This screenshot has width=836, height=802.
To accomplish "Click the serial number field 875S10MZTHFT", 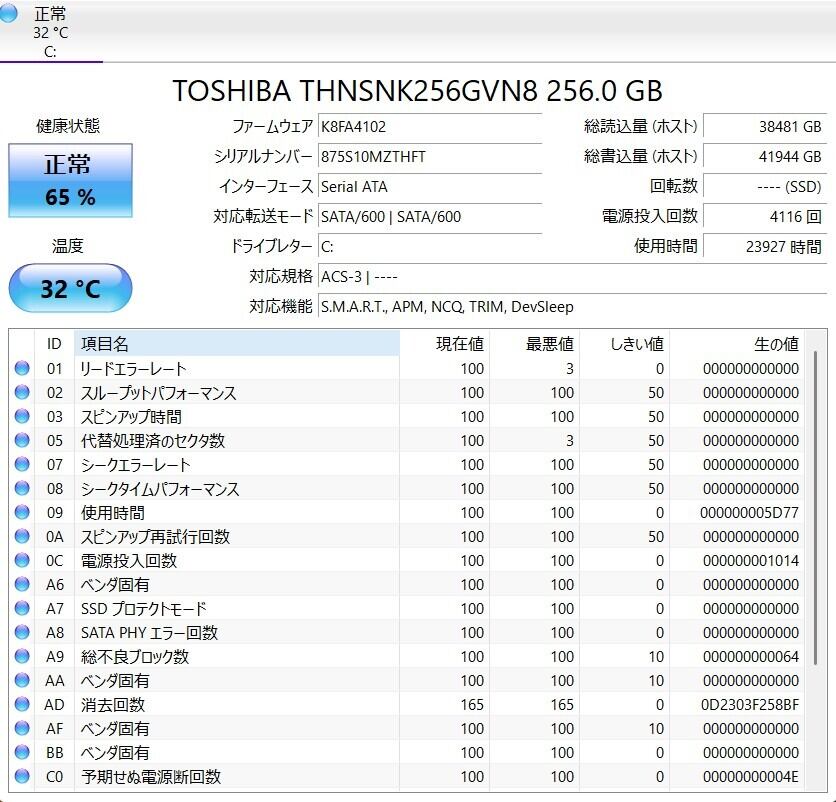I will (x=430, y=157).
